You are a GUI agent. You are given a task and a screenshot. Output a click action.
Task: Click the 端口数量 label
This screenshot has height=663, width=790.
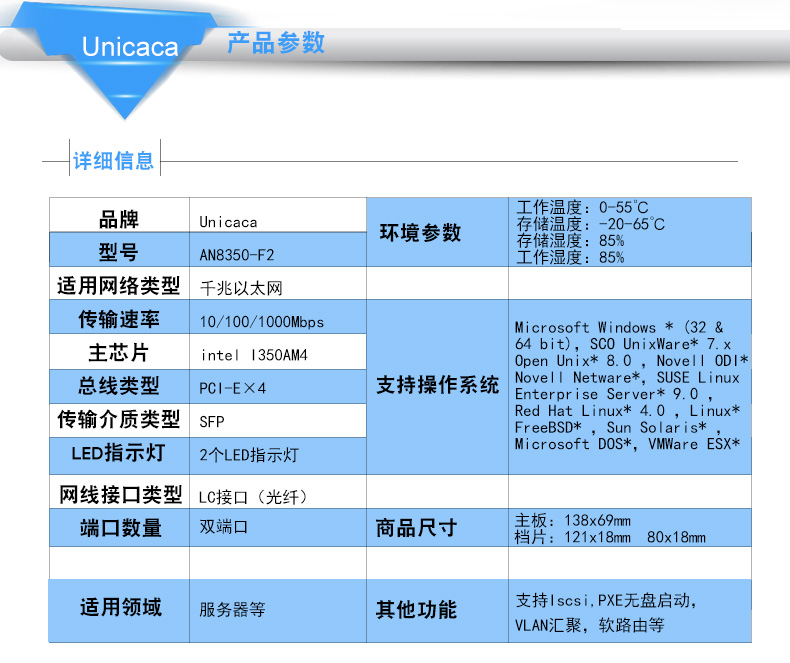[x=120, y=528]
